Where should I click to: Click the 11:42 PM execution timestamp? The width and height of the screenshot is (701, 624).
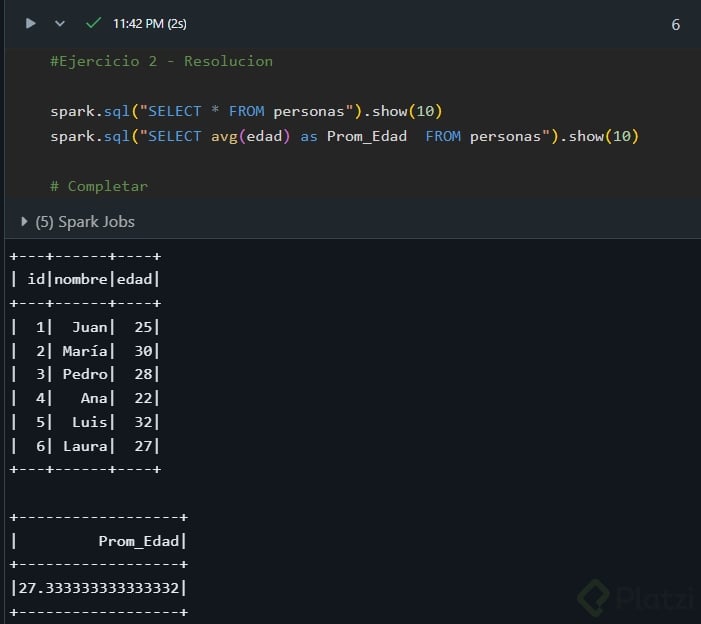[x=149, y=23]
